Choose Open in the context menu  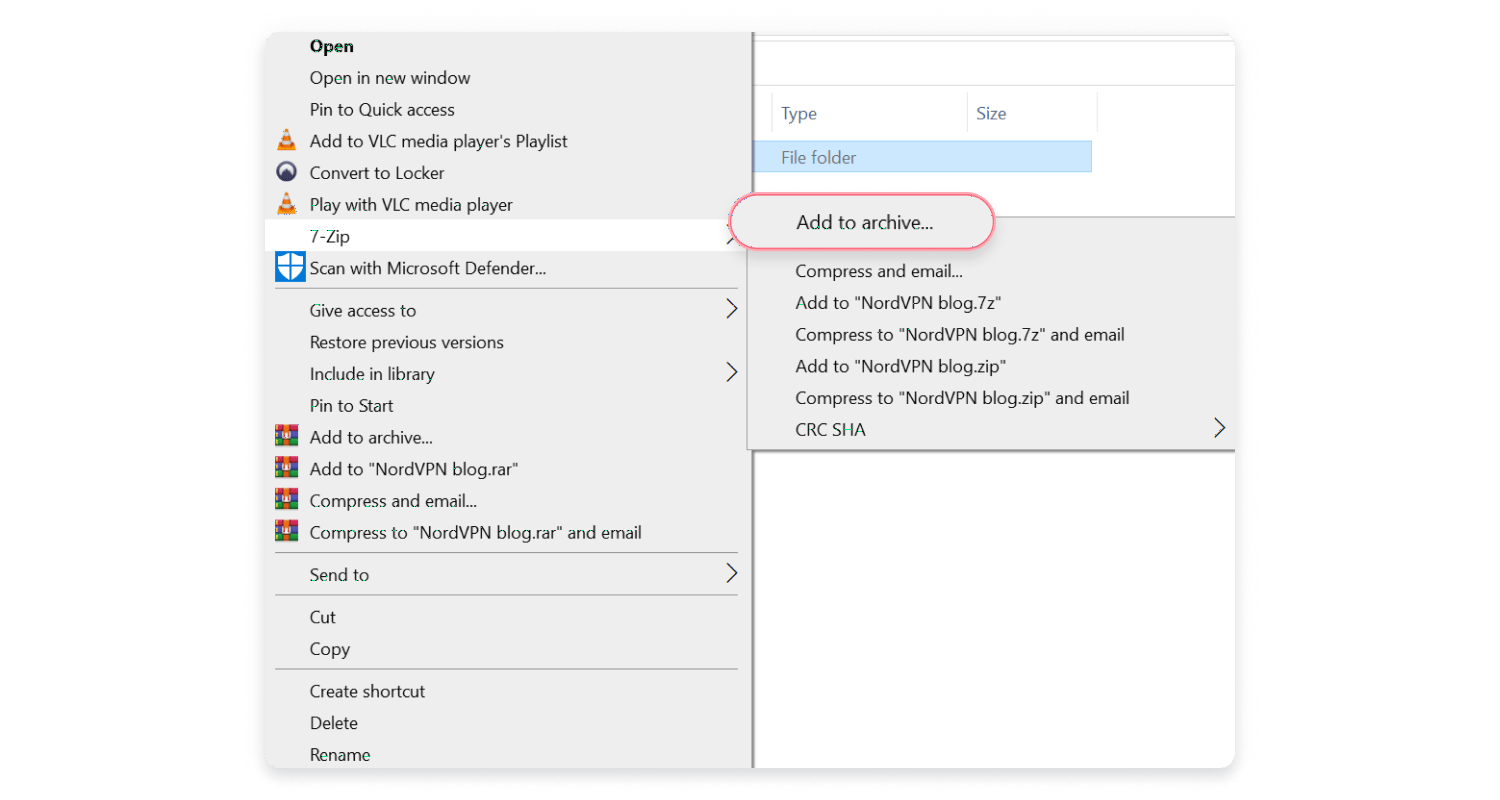(331, 46)
